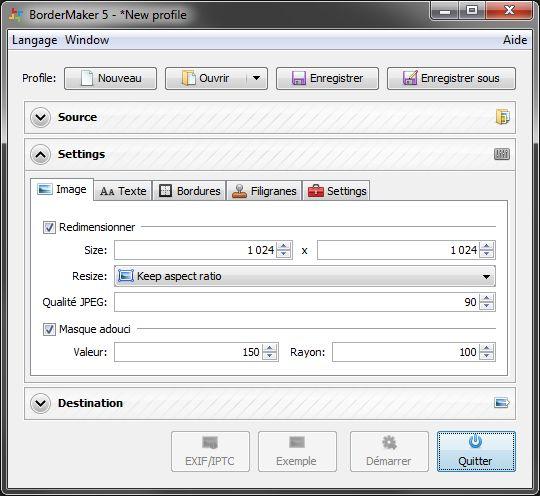Uncheck the Redimensionner checkbox
This screenshot has width=540, height=496.
coord(49,227)
